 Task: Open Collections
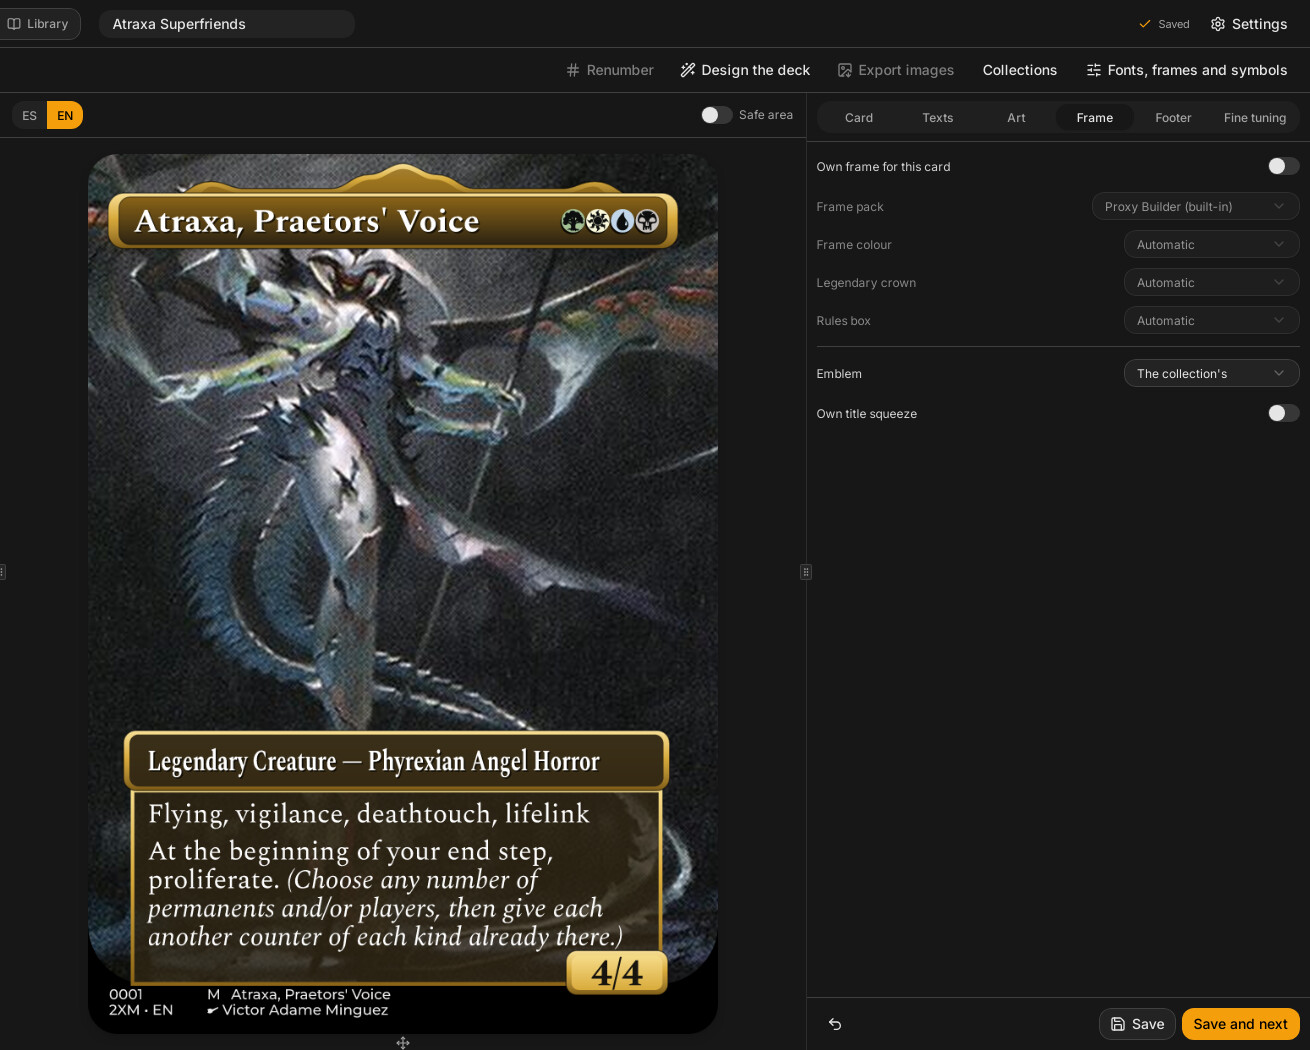(1020, 70)
